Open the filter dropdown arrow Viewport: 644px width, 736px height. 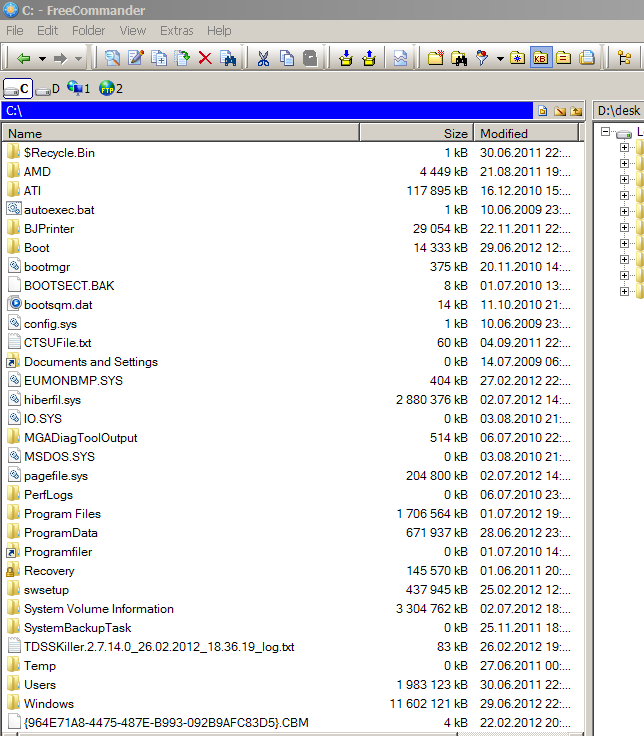tap(500, 59)
